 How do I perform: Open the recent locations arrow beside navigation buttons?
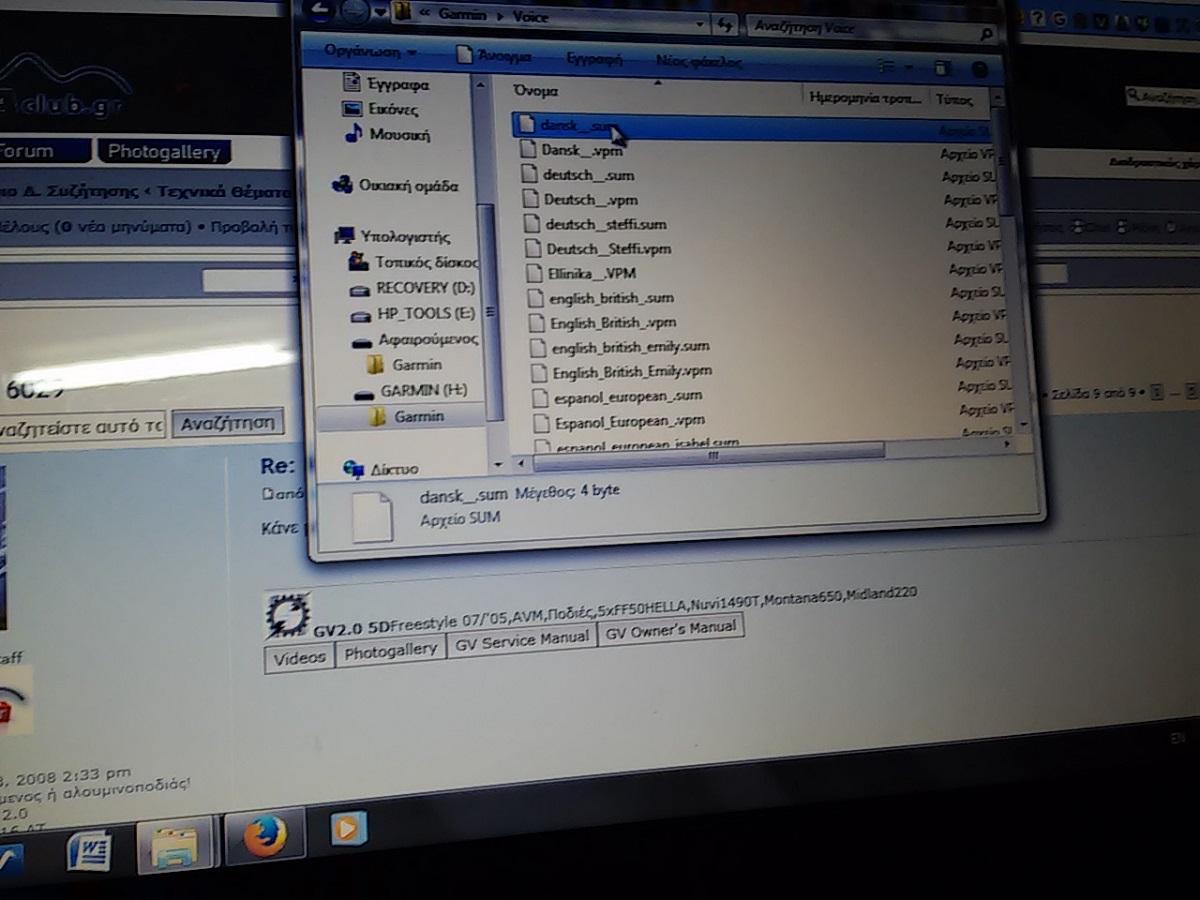tap(379, 13)
